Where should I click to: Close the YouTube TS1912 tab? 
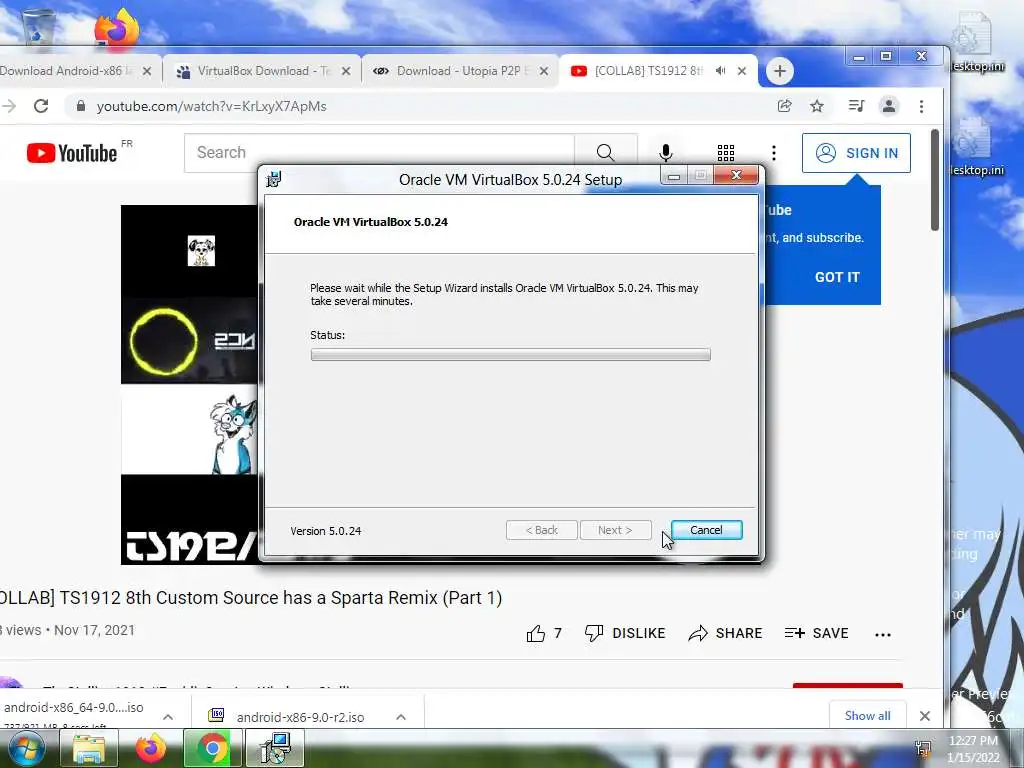pos(742,71)
